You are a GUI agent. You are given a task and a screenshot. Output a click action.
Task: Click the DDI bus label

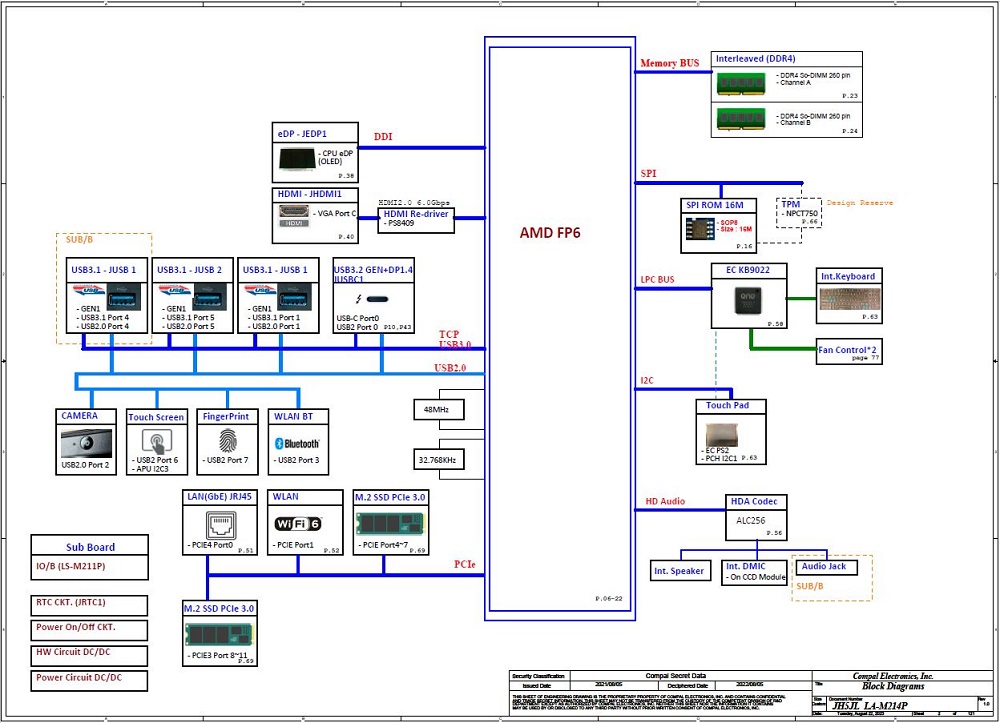tap(383, 136)
